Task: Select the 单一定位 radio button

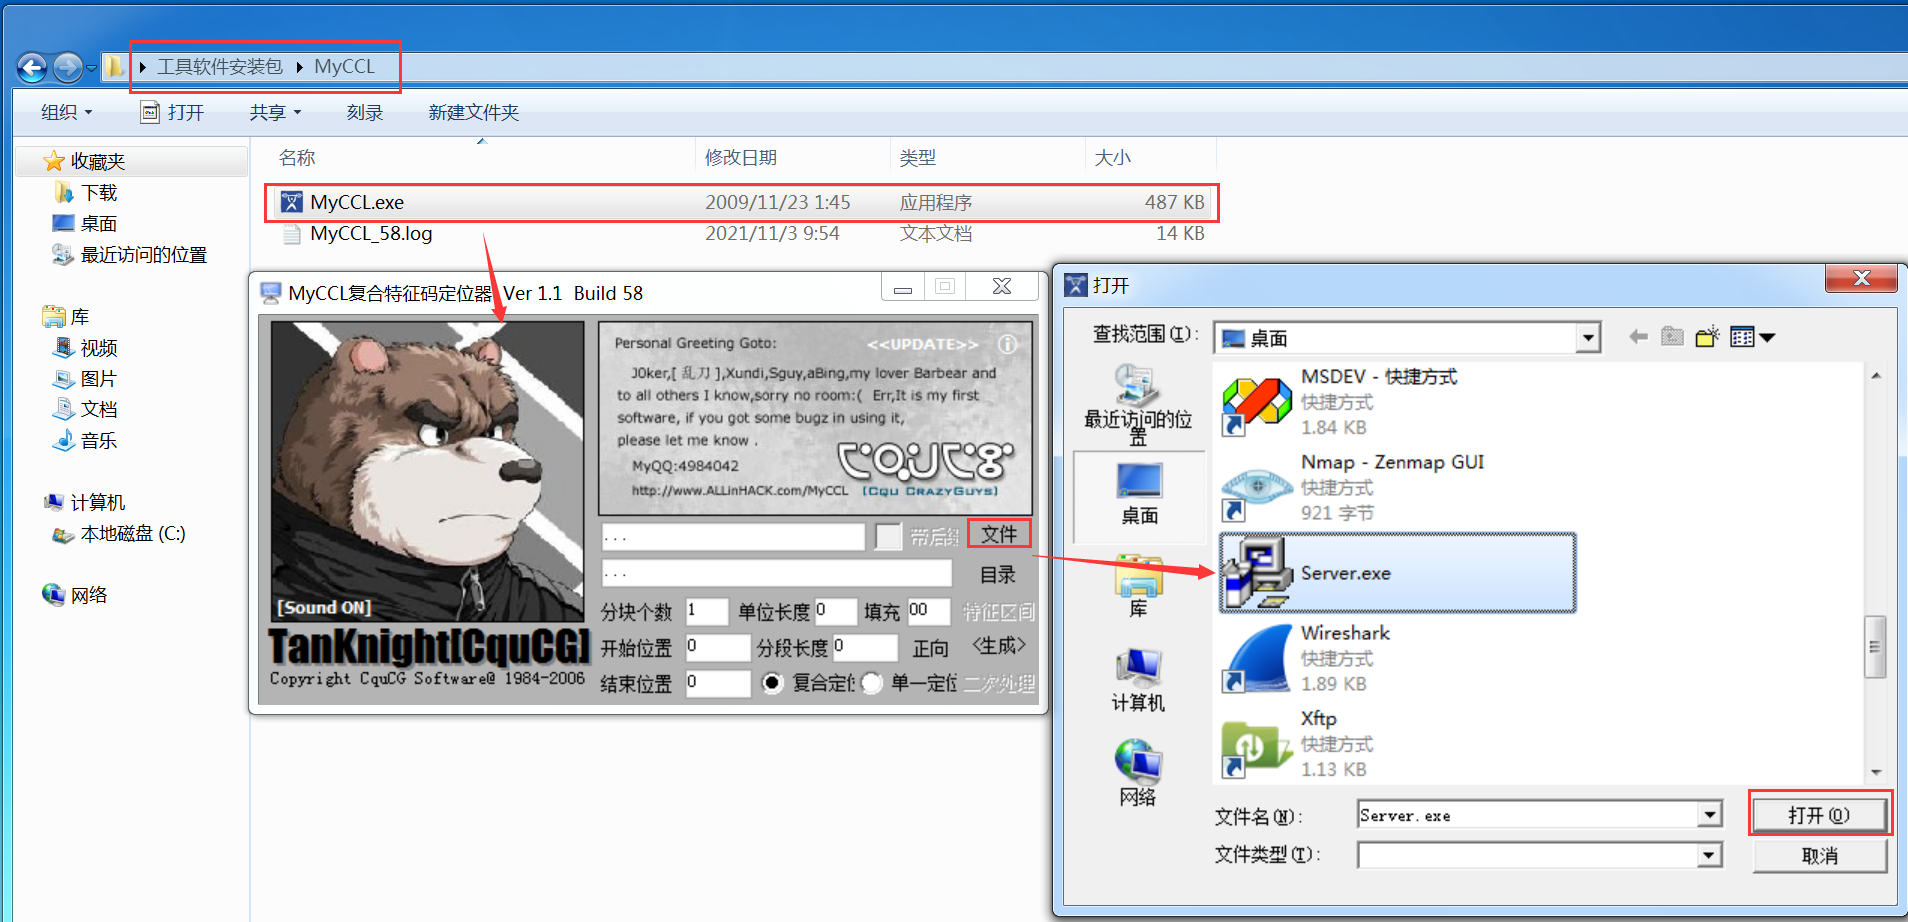Action: [x=872, y=683]
